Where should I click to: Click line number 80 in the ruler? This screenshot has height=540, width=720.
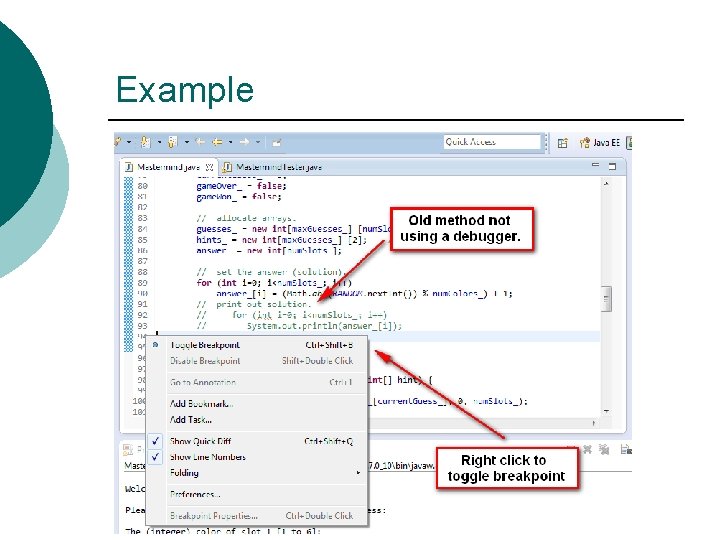142,186
